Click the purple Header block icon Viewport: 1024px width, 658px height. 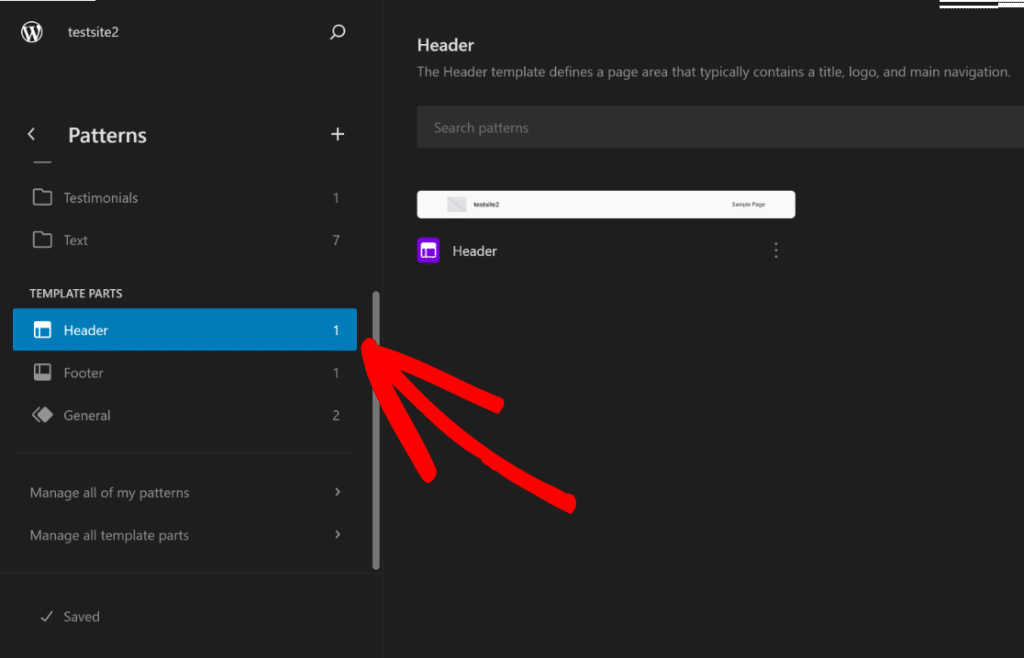pos(428,250)
